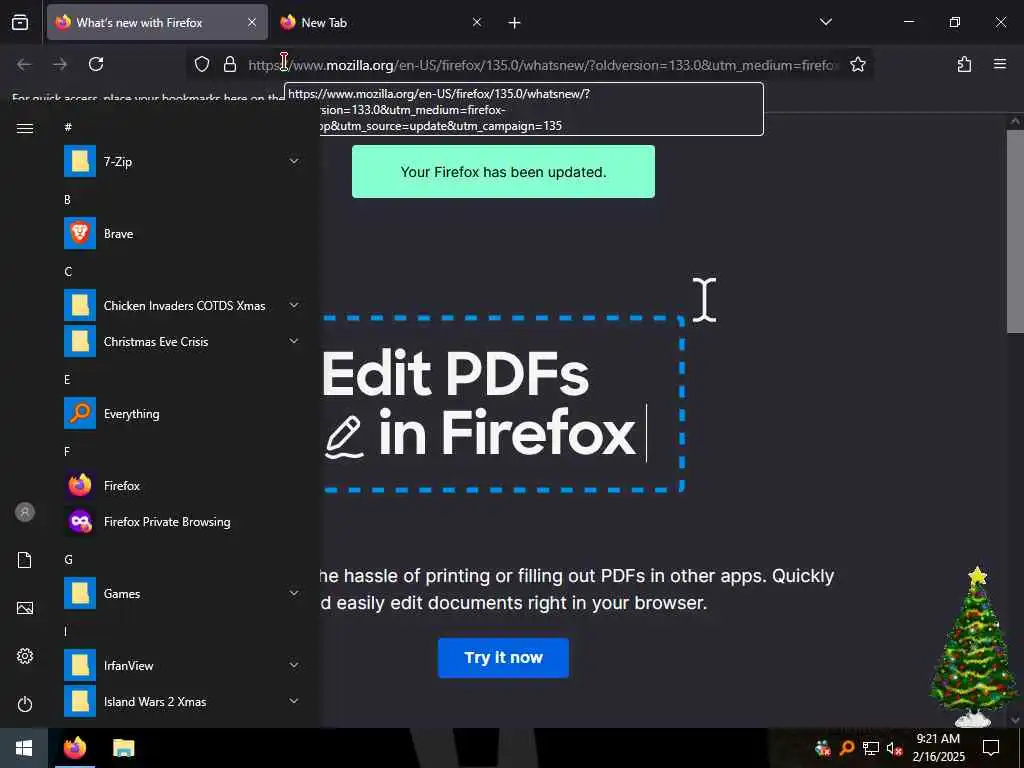Click the G letter group header
1024x768 pixels.
[x=68, y=560]
